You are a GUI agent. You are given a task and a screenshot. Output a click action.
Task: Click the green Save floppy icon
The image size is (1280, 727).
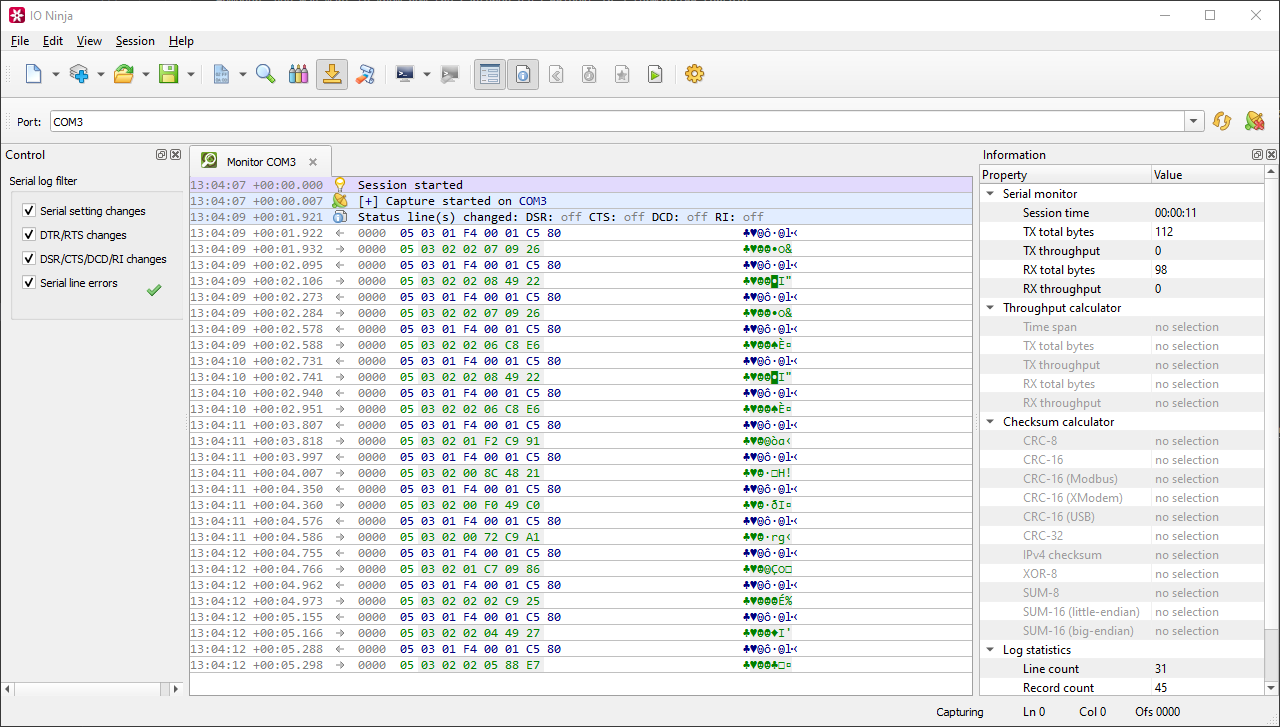click(x=169, y=74)
